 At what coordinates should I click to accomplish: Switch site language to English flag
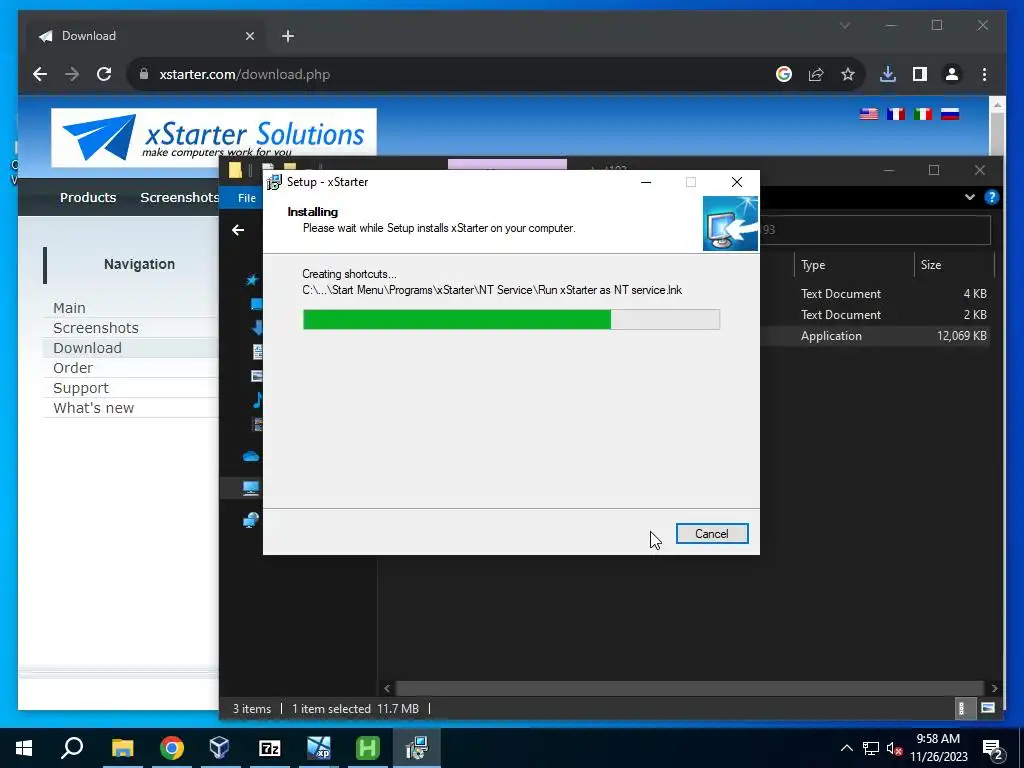pos(869,114)
